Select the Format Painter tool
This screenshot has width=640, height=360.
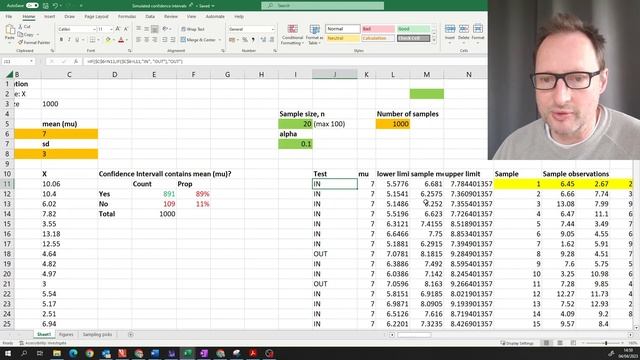[34, 42]
